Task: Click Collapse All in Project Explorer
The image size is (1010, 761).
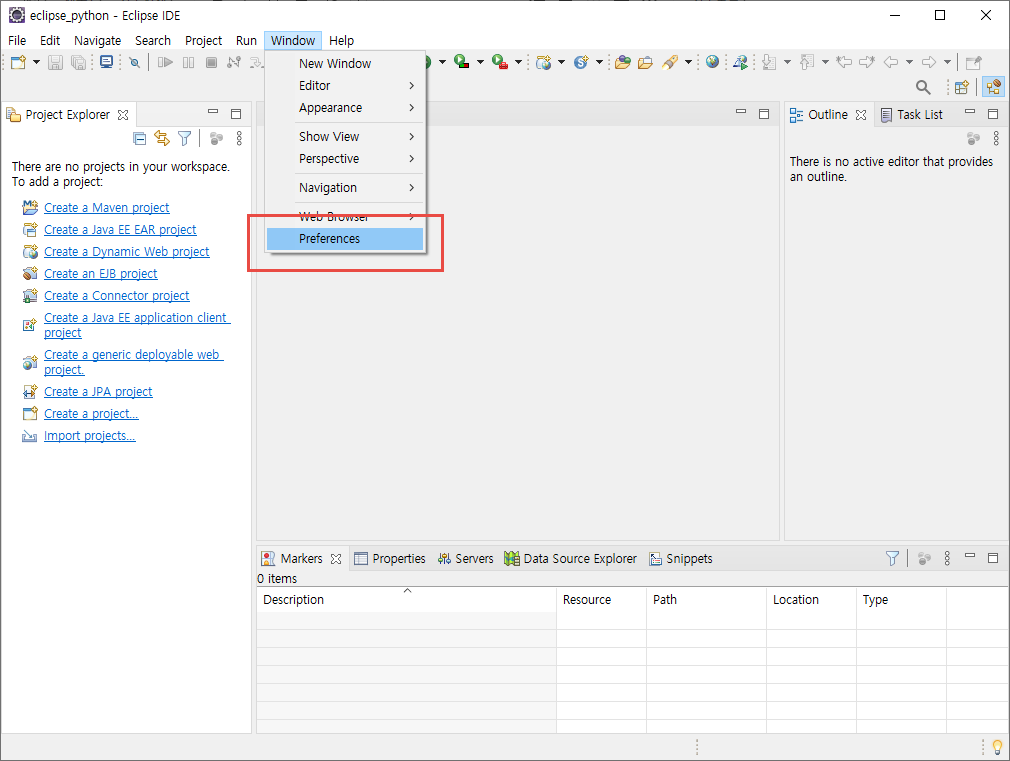Action: 140,138
